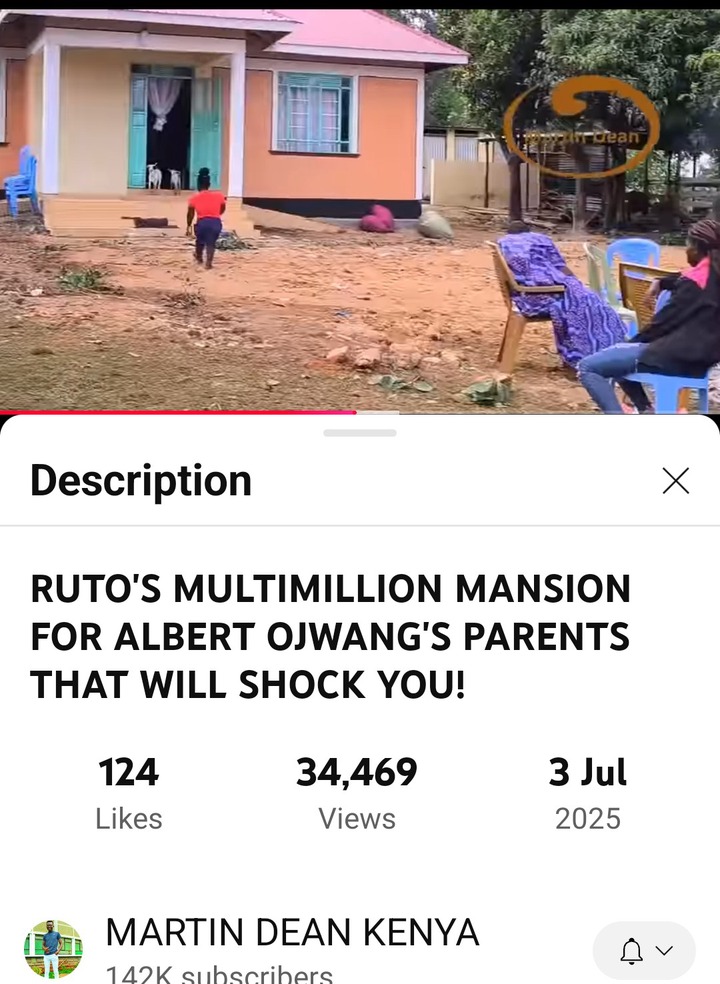The image size is (720, 984).
Task: Click the Martin Dean watermark logo in video
Action: (x=581, y=127)
